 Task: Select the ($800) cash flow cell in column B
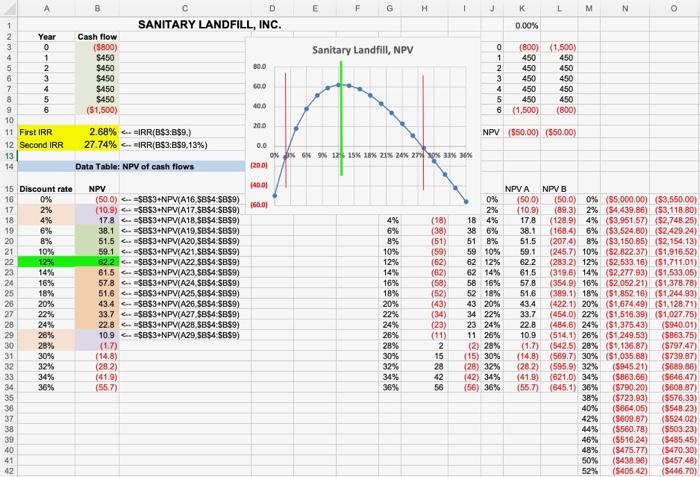point(97,47)
